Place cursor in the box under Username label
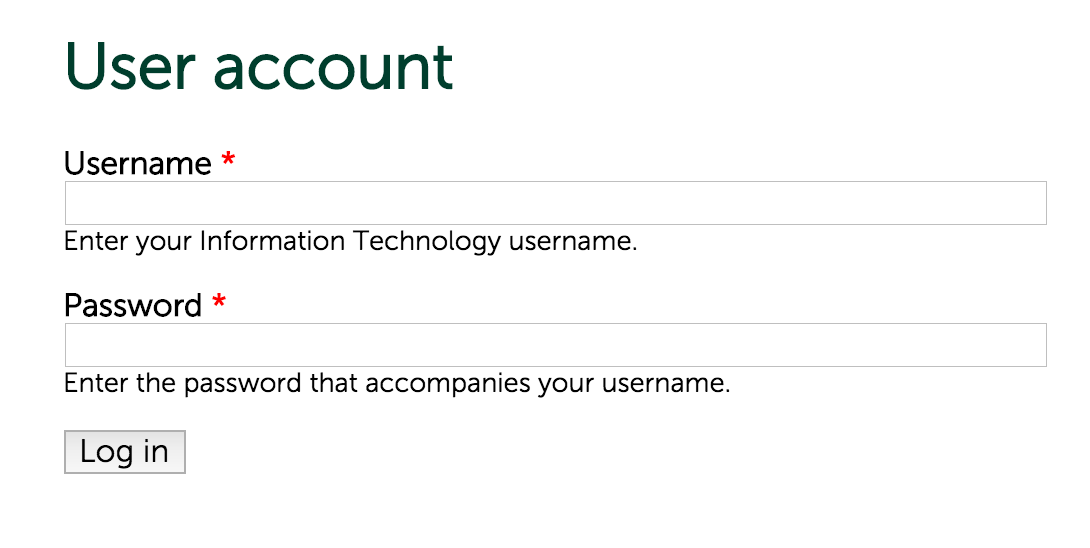 click(555, 203)
